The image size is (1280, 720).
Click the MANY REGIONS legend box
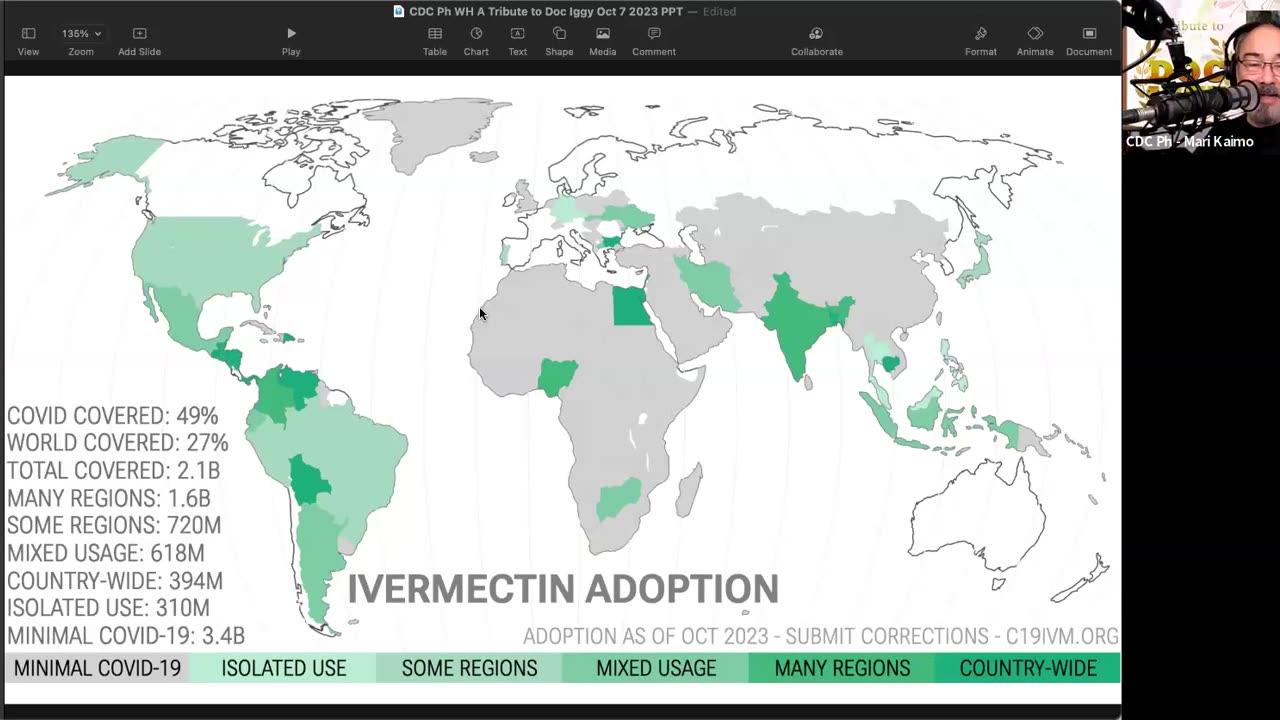tap(842, 668)
